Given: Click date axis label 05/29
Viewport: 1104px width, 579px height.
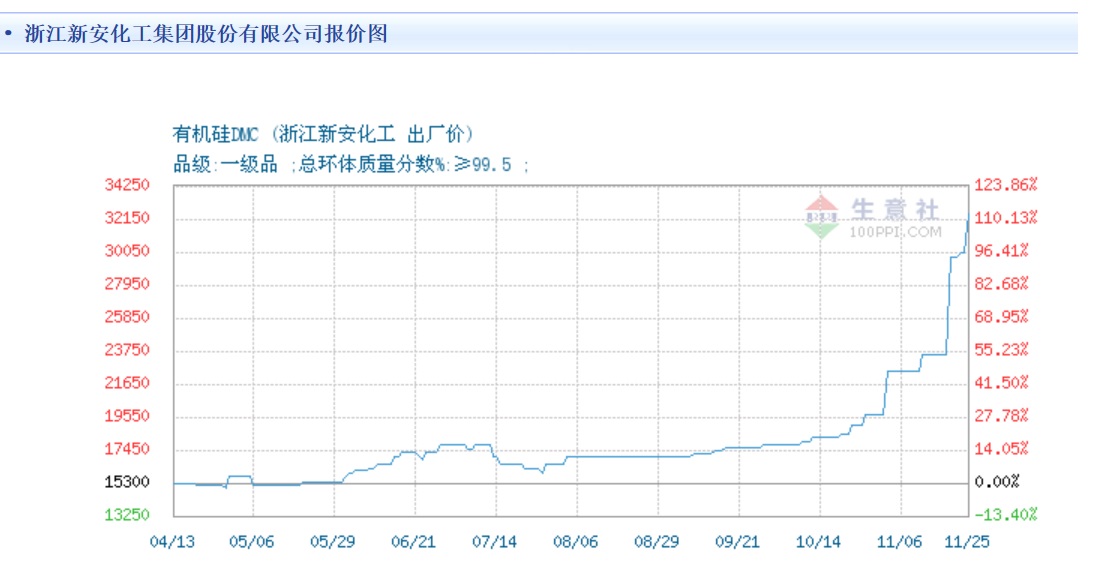Looking at the screenshot, I should pyautogui.click(x=332, y=542).
